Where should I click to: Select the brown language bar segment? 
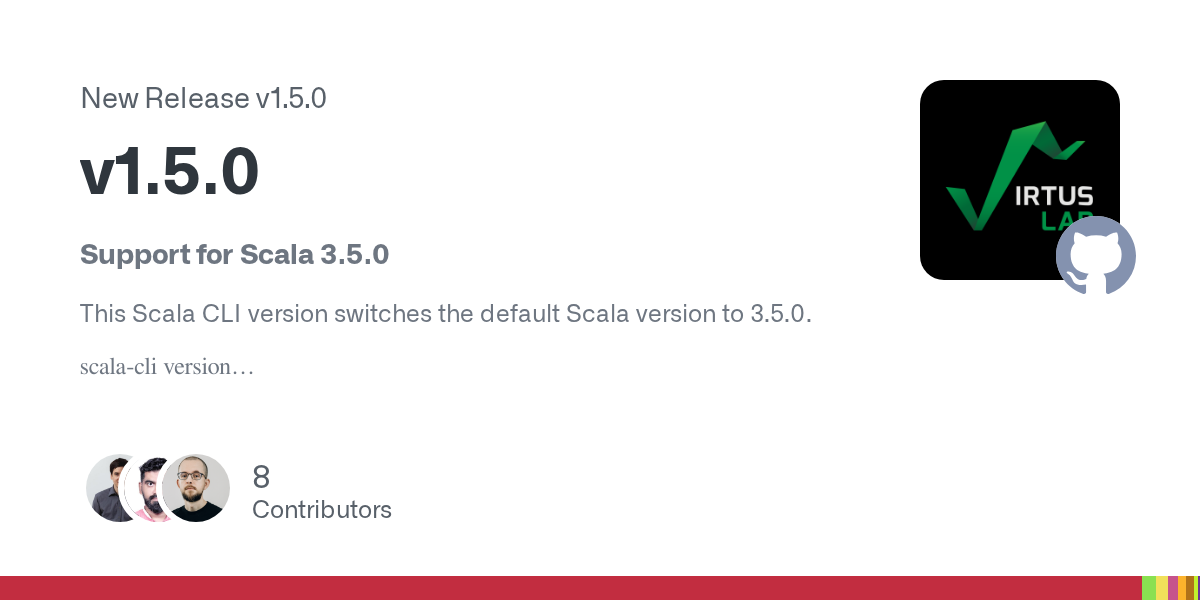(x=1191, y=588)
